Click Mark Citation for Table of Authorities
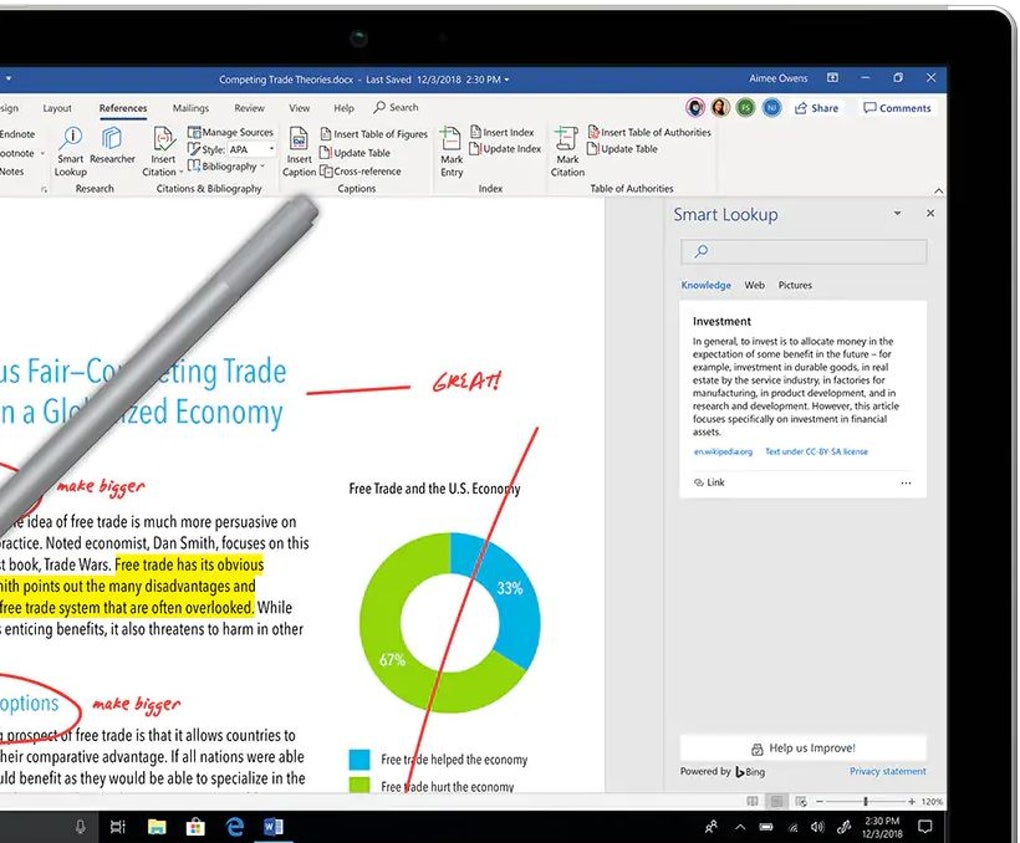Image resolution: width=1020 pixels, height=843 pixels. pyautogui.click(x=566, y=150)
